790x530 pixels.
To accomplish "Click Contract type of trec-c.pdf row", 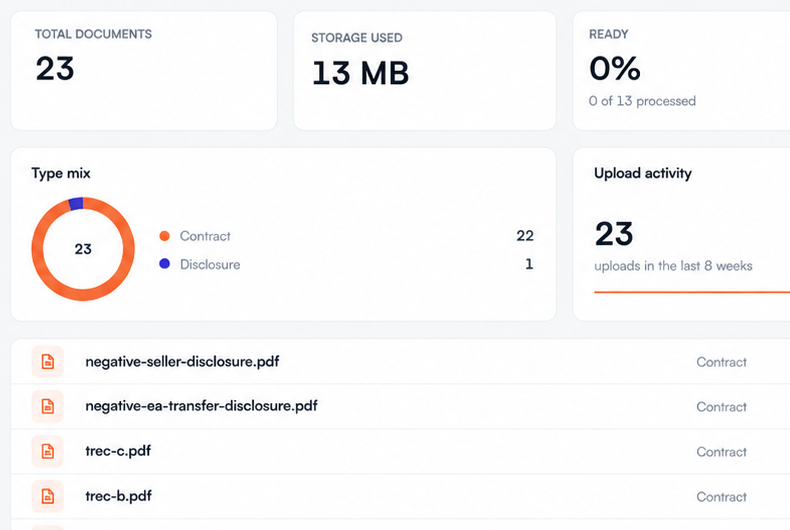I will click(x=721, y=452).
